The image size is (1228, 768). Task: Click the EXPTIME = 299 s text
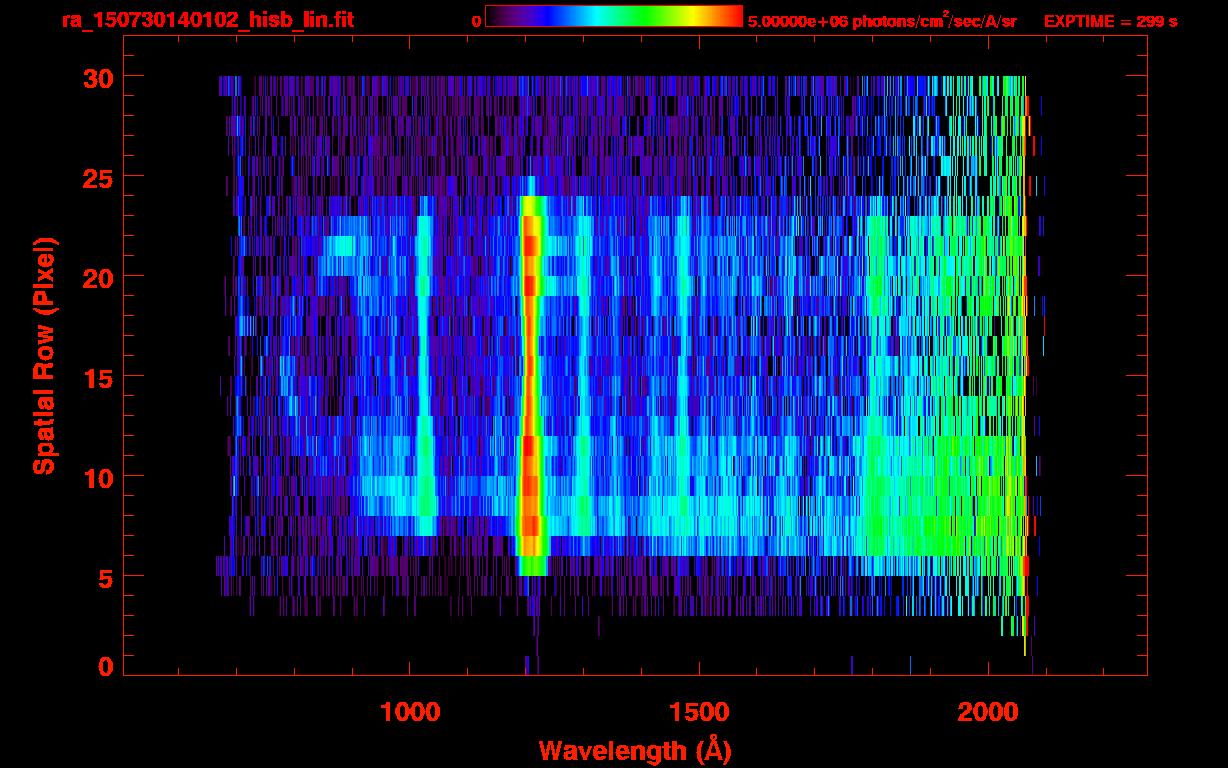pos(1109,21)
